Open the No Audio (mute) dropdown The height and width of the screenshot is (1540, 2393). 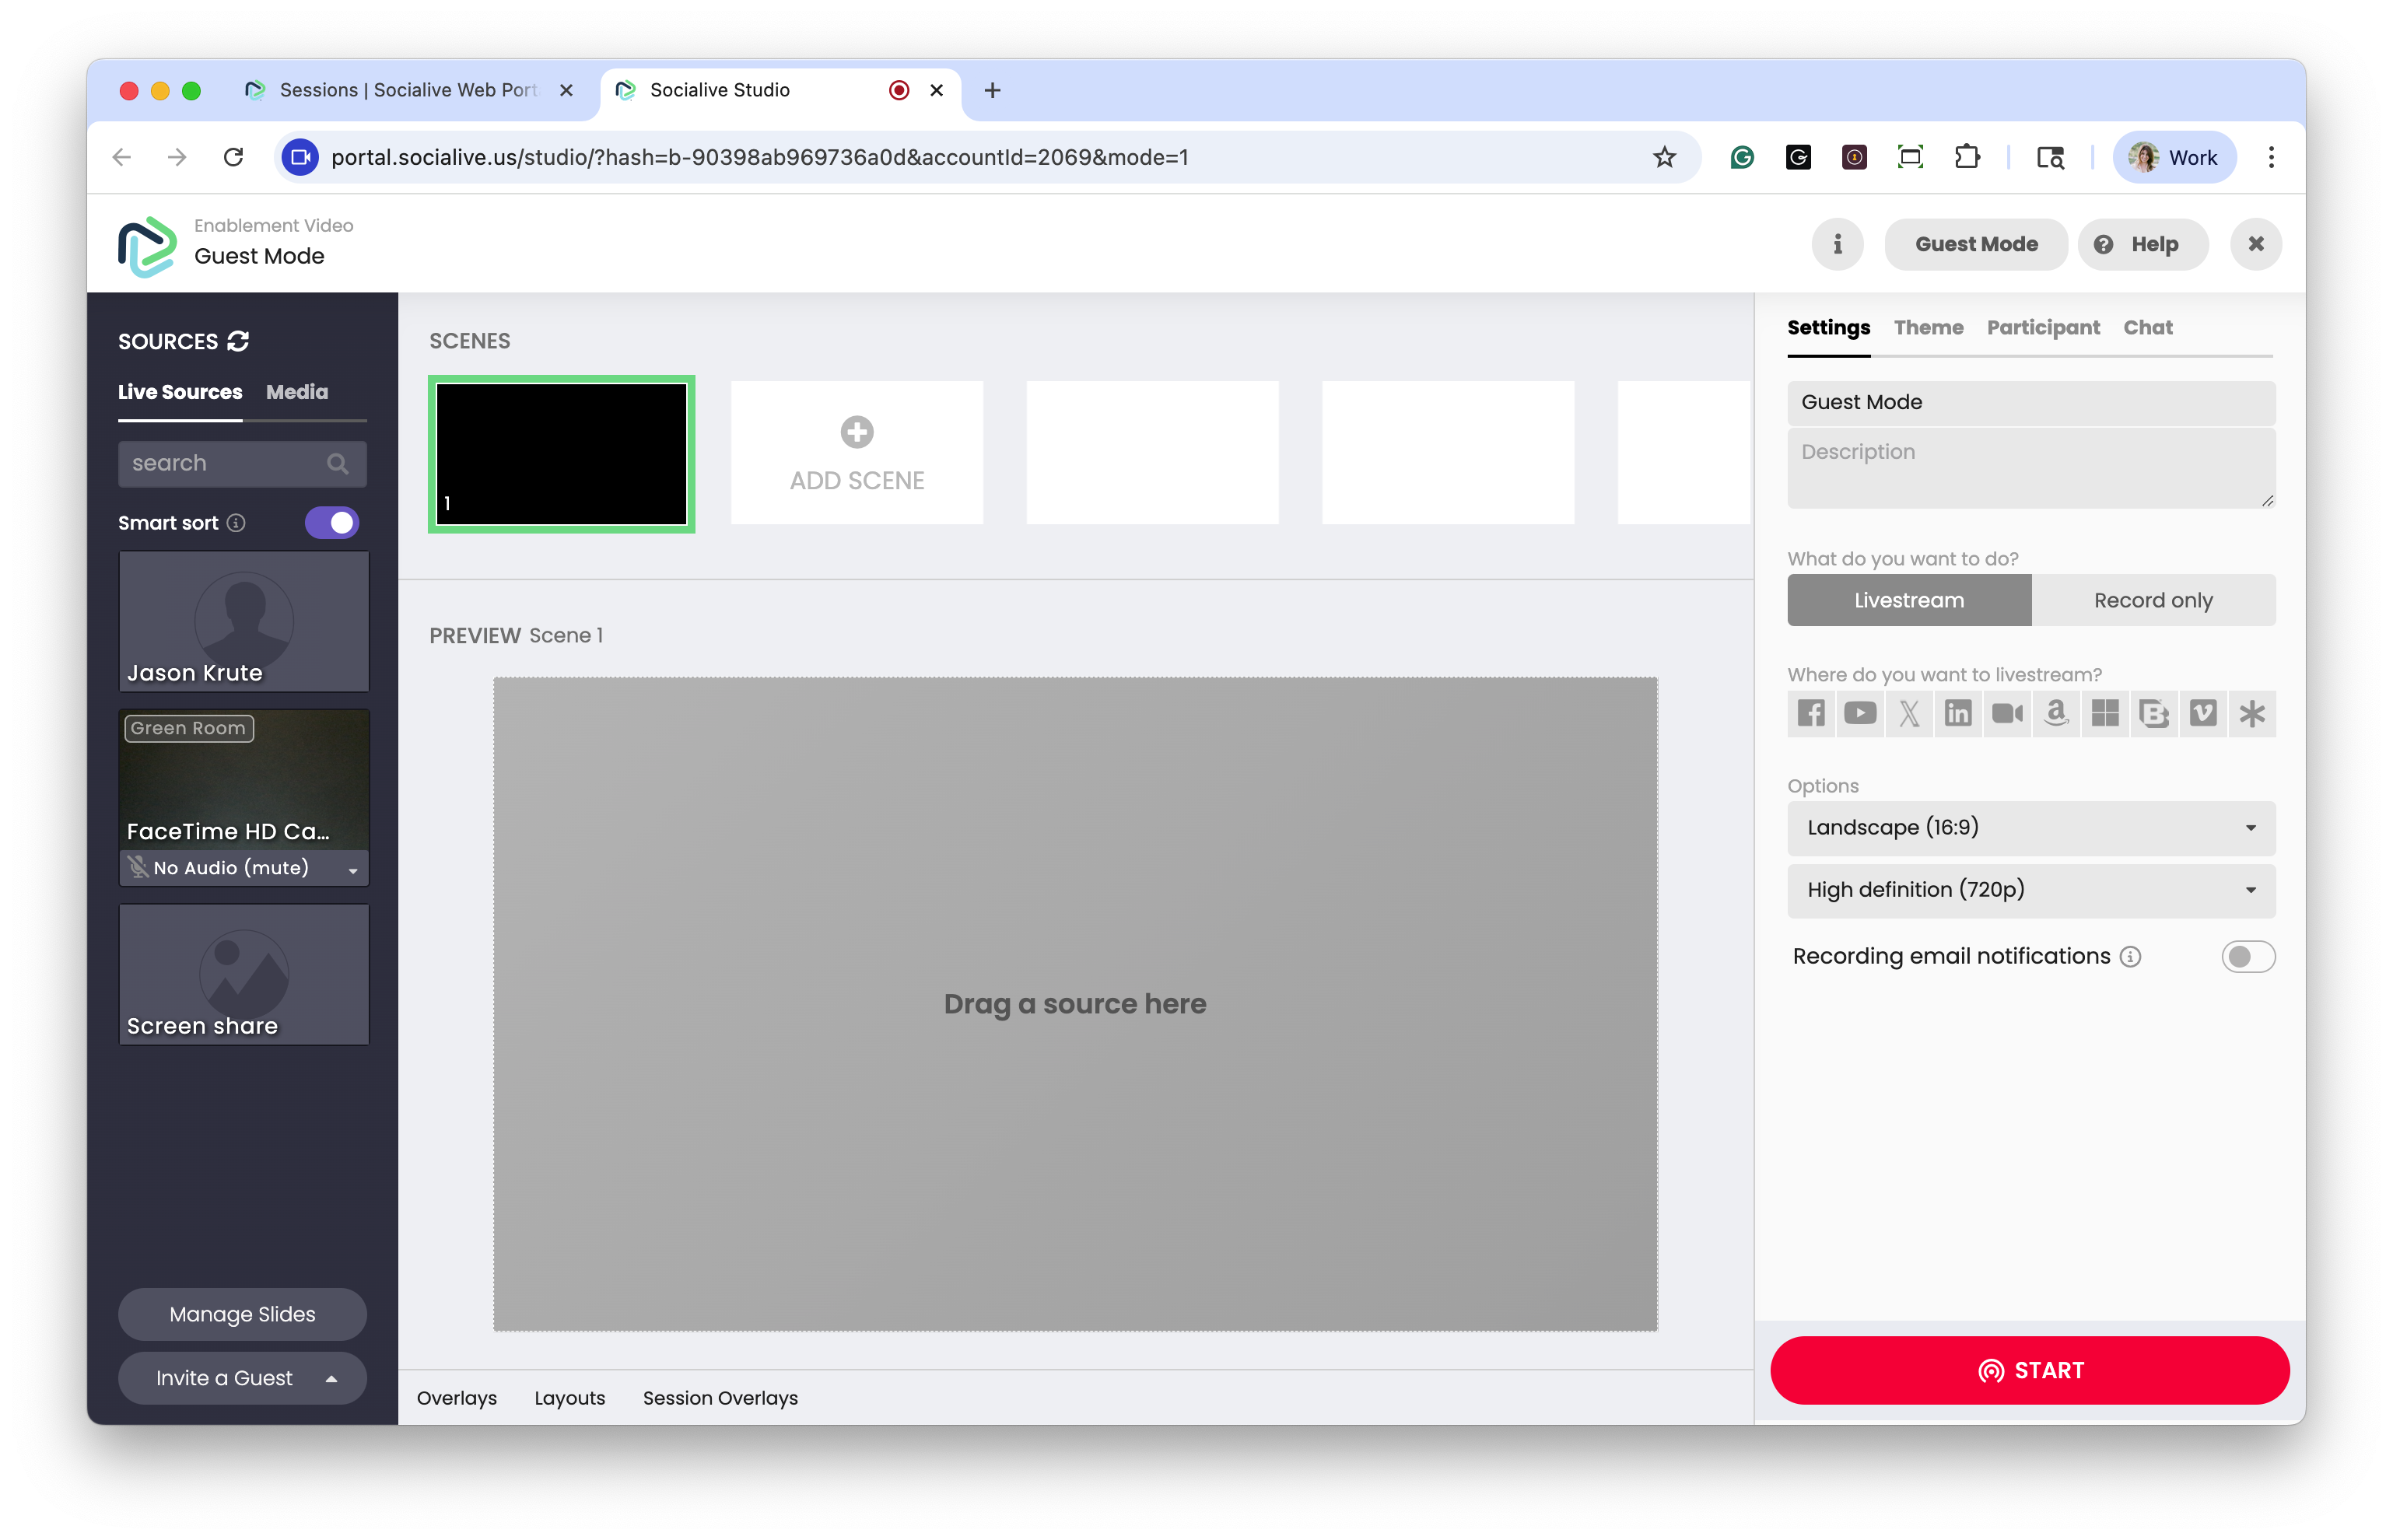tap(244, 868)
